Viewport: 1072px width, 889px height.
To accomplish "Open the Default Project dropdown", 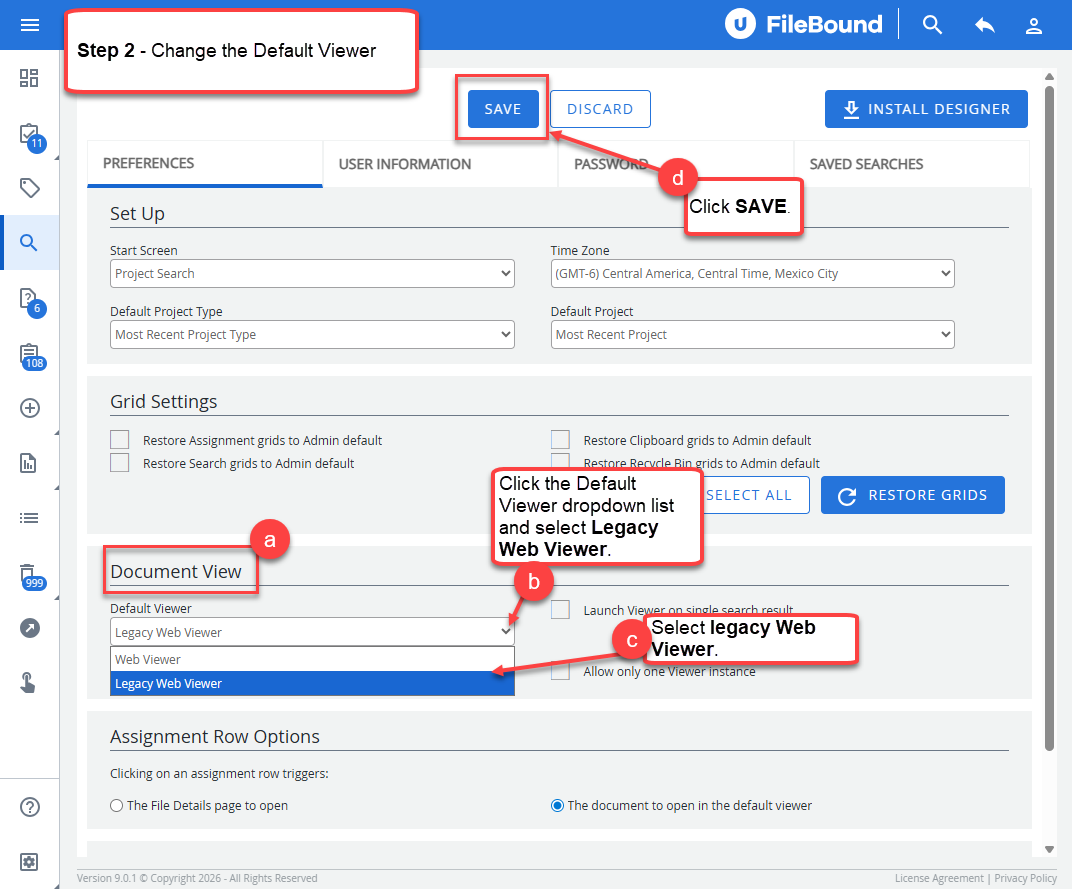I will pyautogui.click(x=753, y=334).
